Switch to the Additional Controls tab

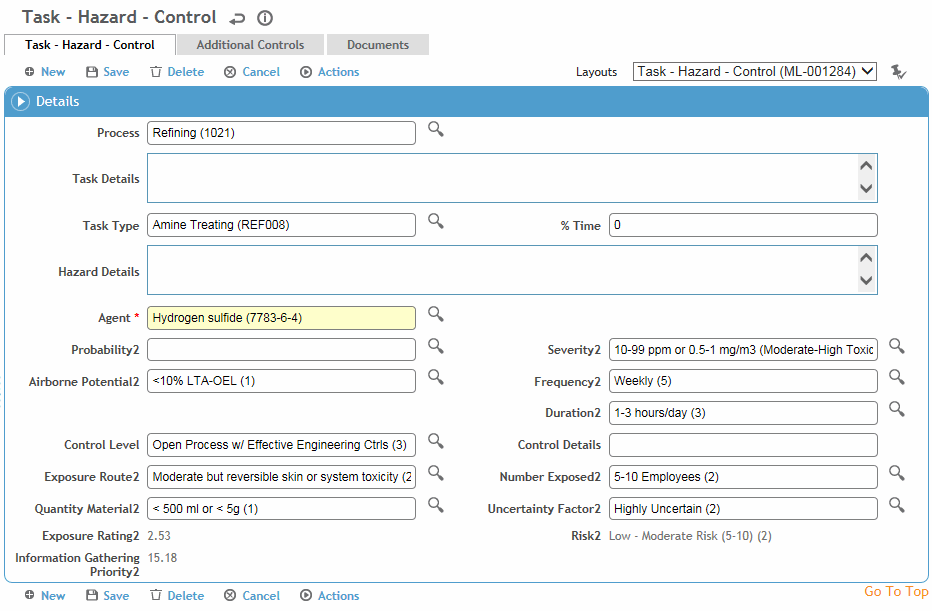[250, 45]
